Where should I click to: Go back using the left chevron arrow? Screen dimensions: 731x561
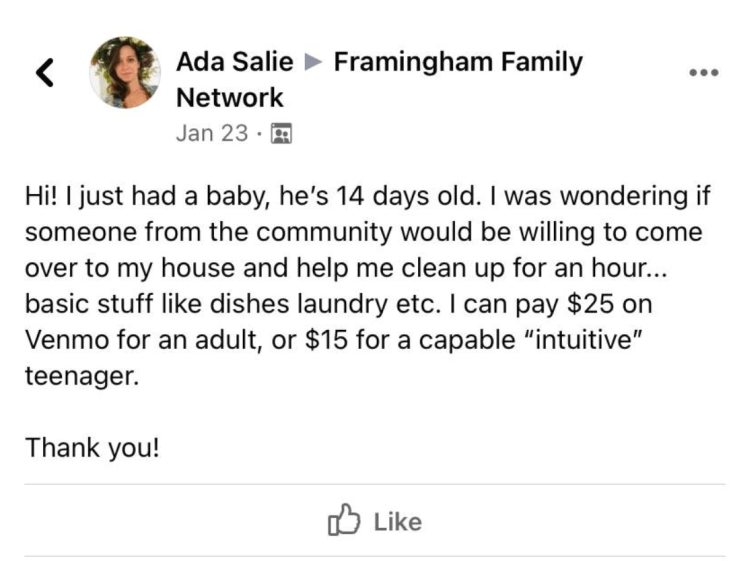pyautogui.click(x=45, y=72)
